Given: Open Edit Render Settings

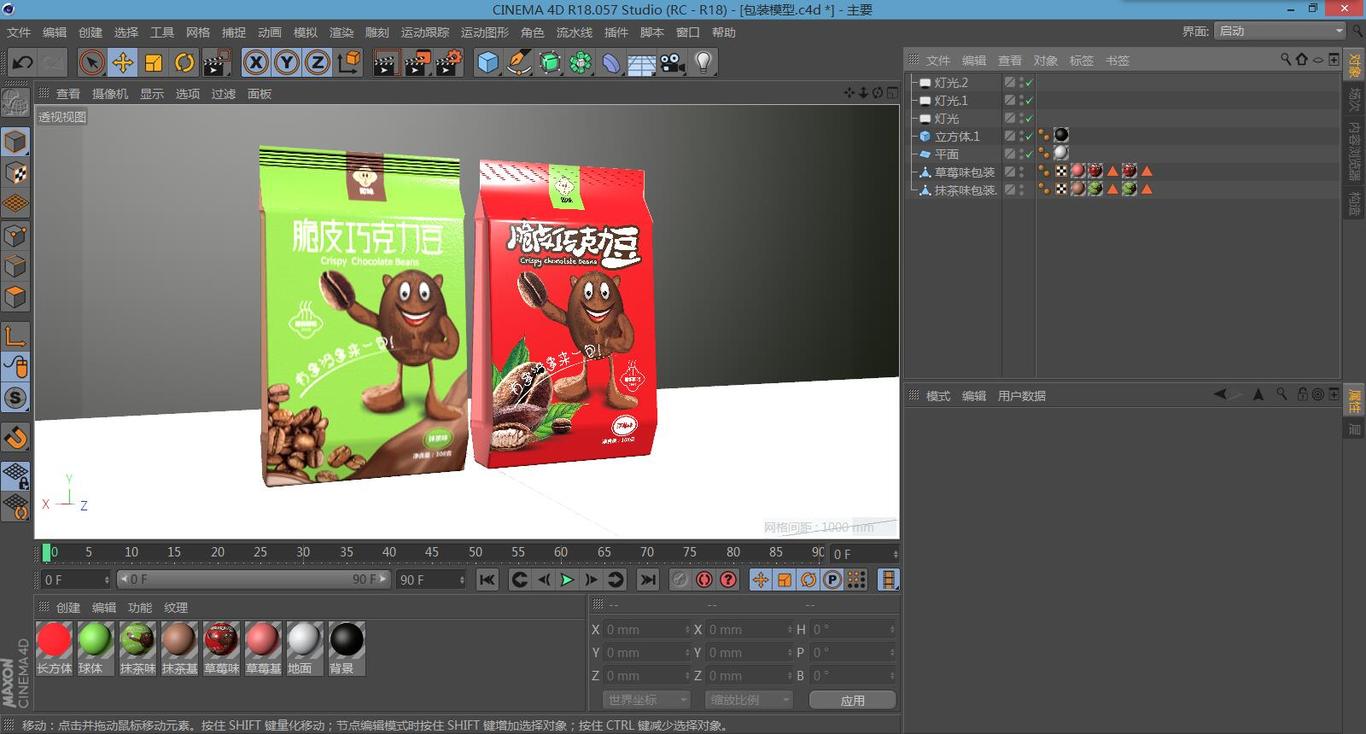Looking at the screenshot, I should point(449,63).
